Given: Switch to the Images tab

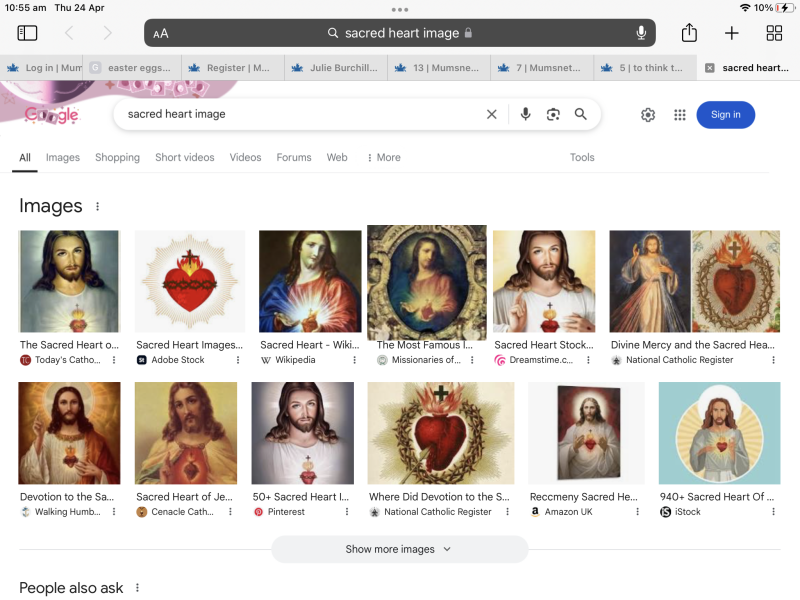Looking at the screenshot, I should pos(63,158).
